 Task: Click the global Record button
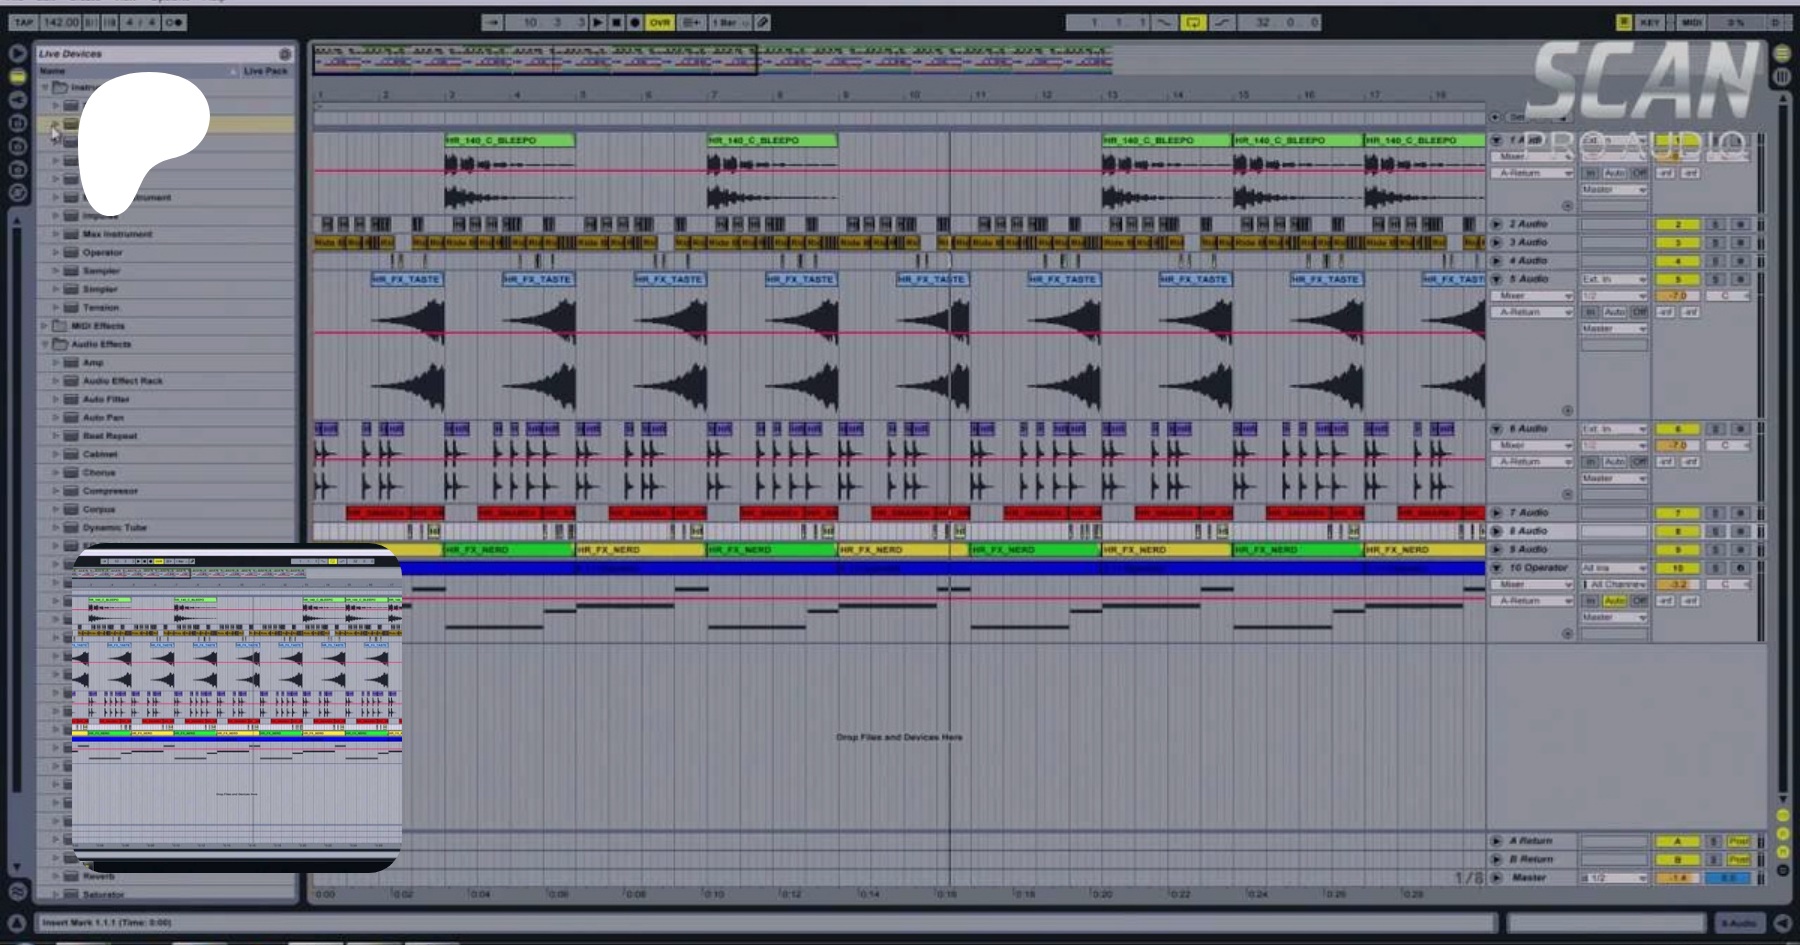(634, 22)
